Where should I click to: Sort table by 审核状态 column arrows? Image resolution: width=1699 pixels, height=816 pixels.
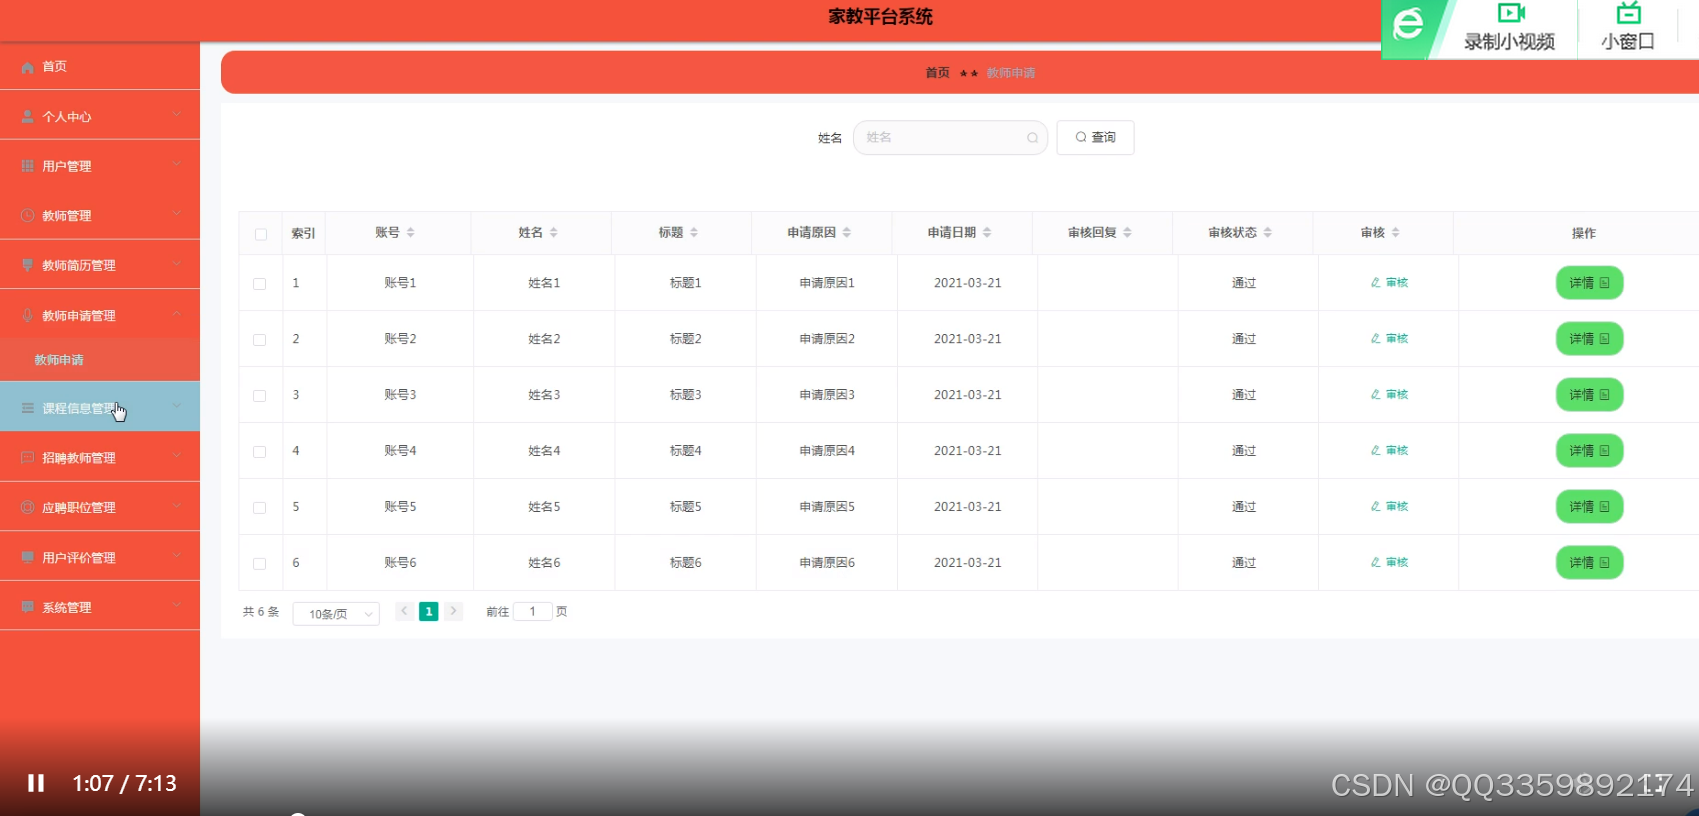(x=1267, y=233)
